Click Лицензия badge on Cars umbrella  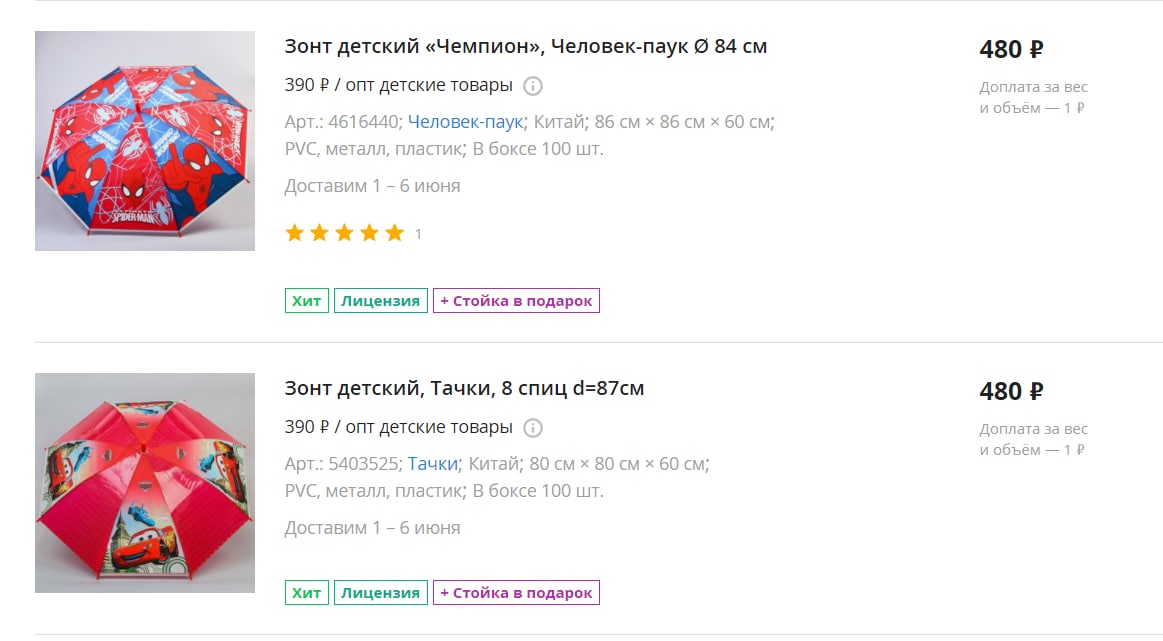click(380, 593)
